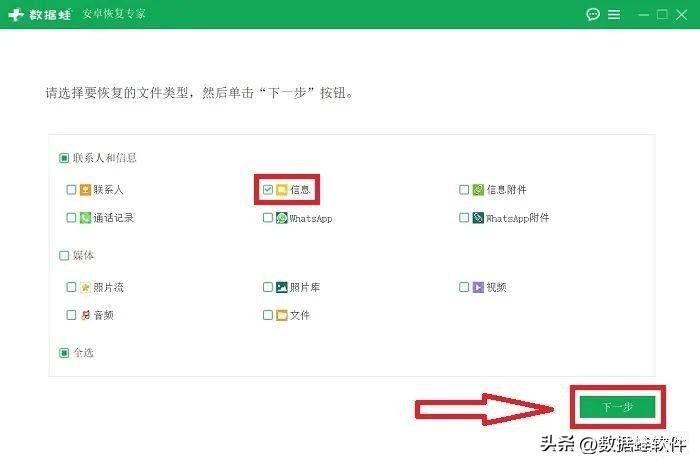Screen dimensions: 700x466
Task: Click the 文件 folder icon
Action: click(282, 315)
